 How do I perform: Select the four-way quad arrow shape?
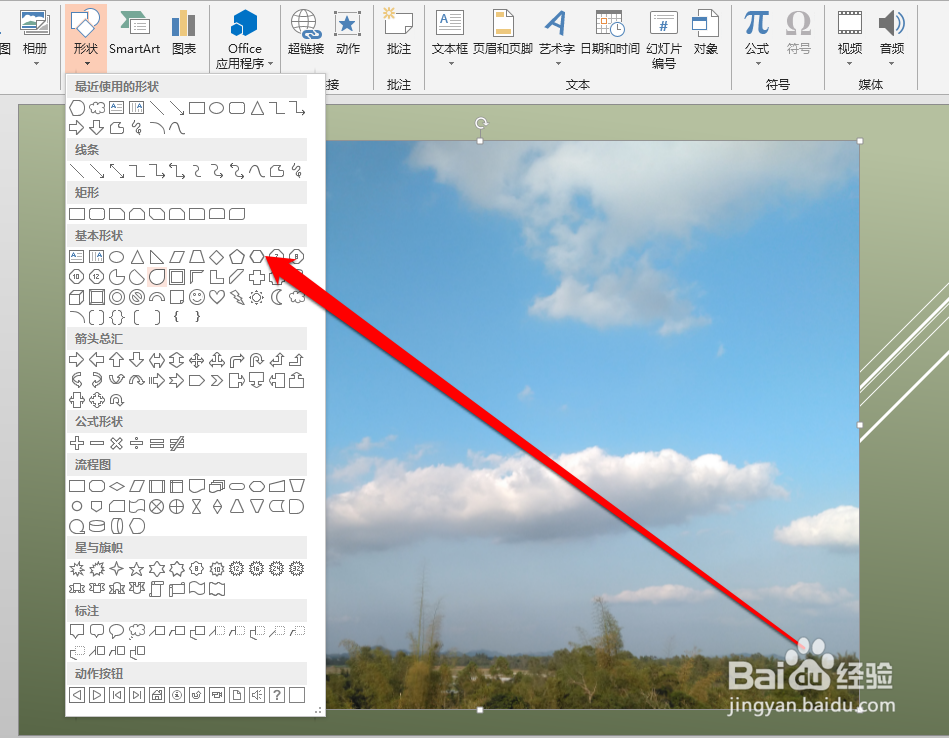197,361
